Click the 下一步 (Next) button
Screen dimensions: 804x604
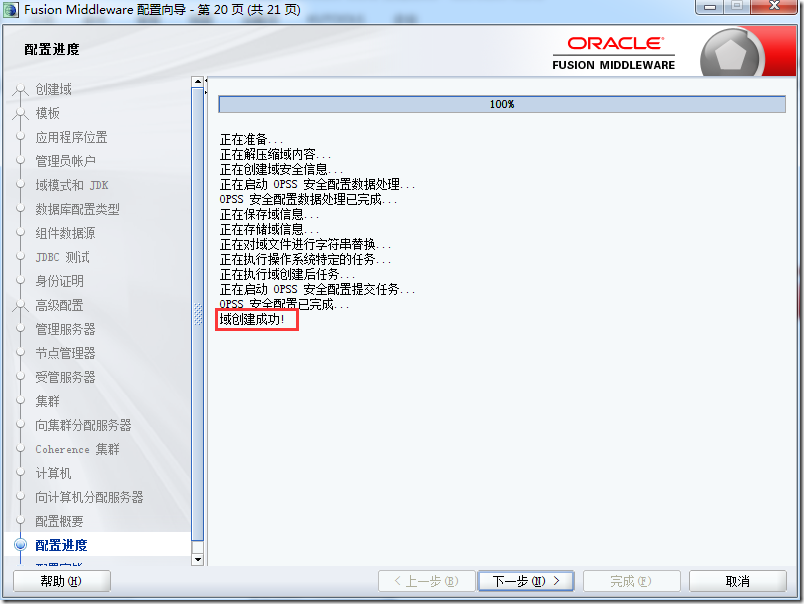[526, 581]
